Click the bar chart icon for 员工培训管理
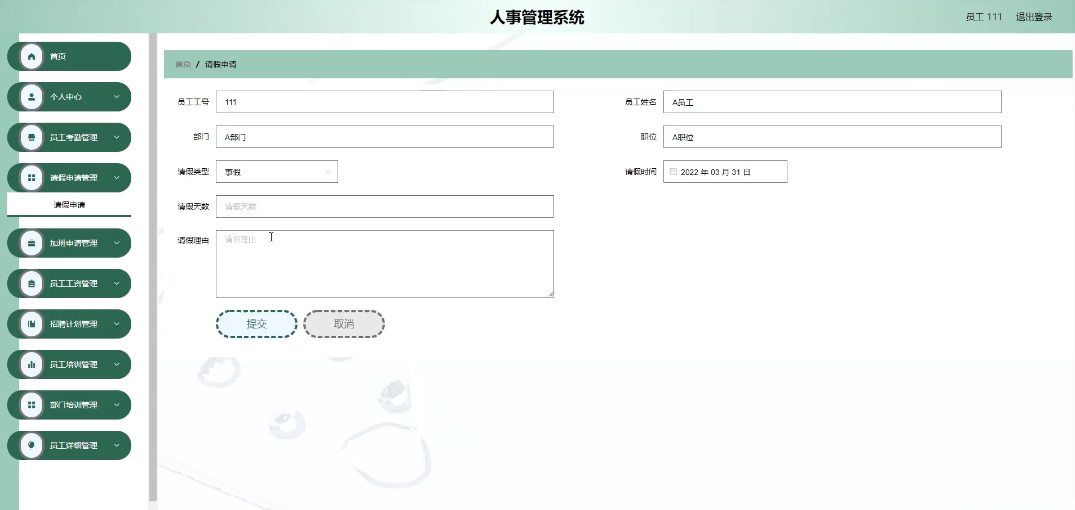This screenshot has height=510, width=1075. pos(31,364)
